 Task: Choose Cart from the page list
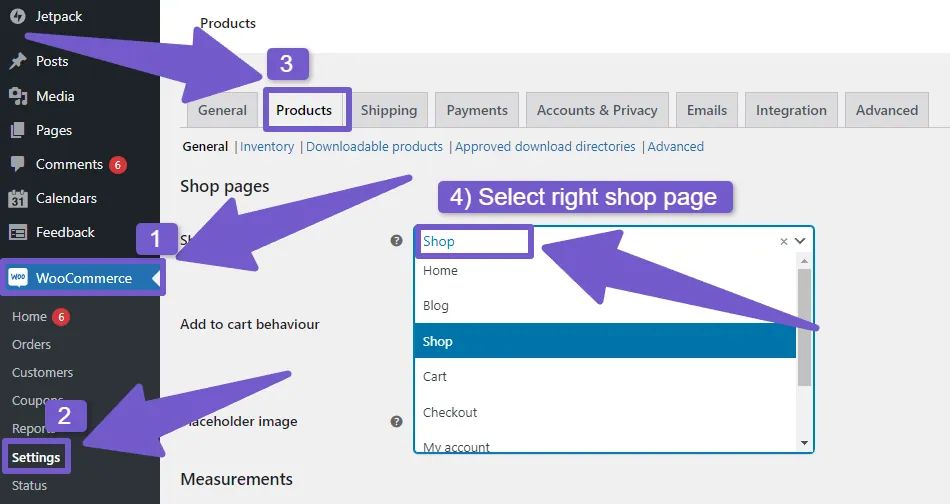pos(605,376)
